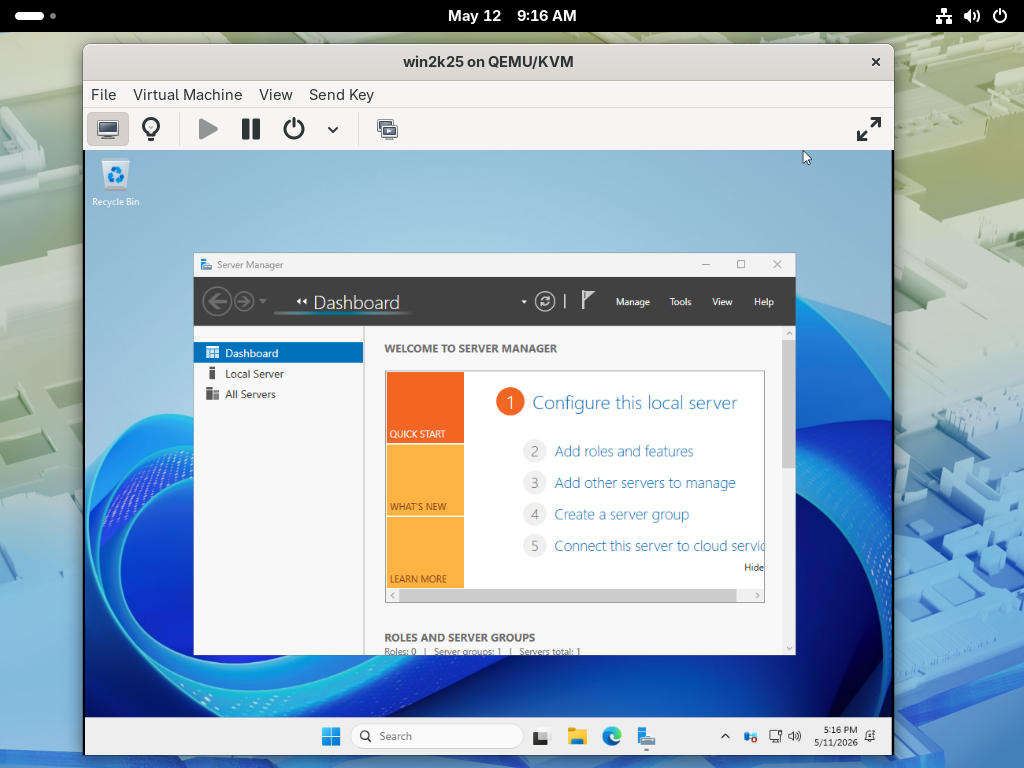Click welcome tile scroll right arrow
Viewport: 1024px width, 768px height.
757,596
